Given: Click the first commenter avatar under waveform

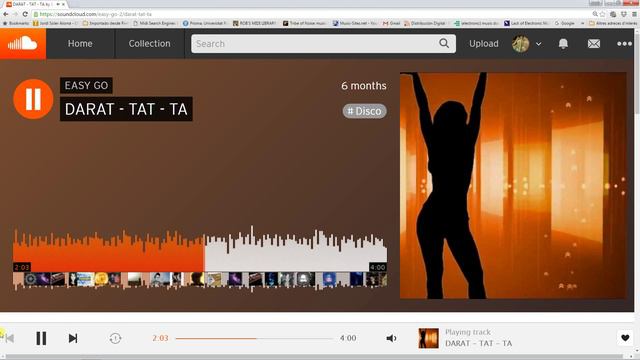Looking at the screenshot, I should [31, 279].
